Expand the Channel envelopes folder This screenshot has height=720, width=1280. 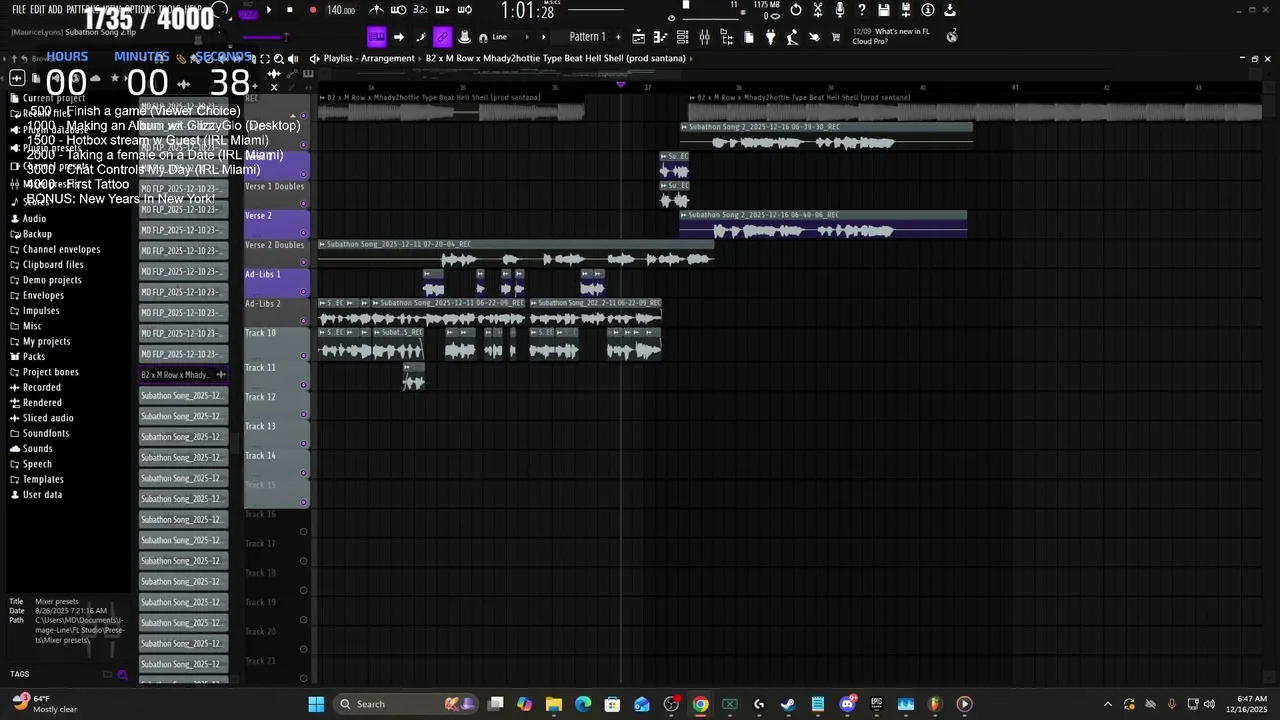tap(61, 249)
